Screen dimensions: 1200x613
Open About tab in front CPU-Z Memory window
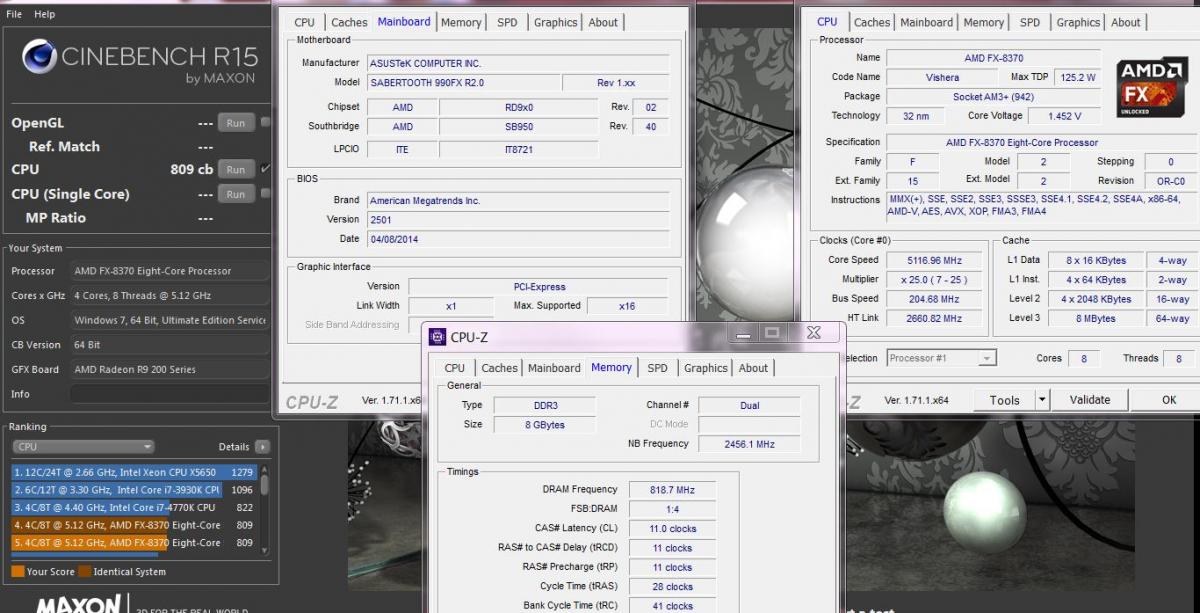[753, 368]
